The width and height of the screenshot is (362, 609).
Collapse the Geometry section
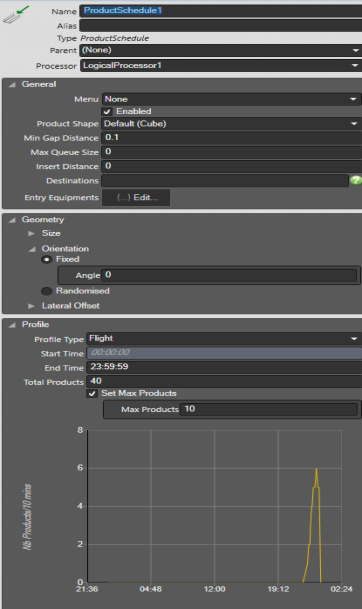[x=12, y=220]
